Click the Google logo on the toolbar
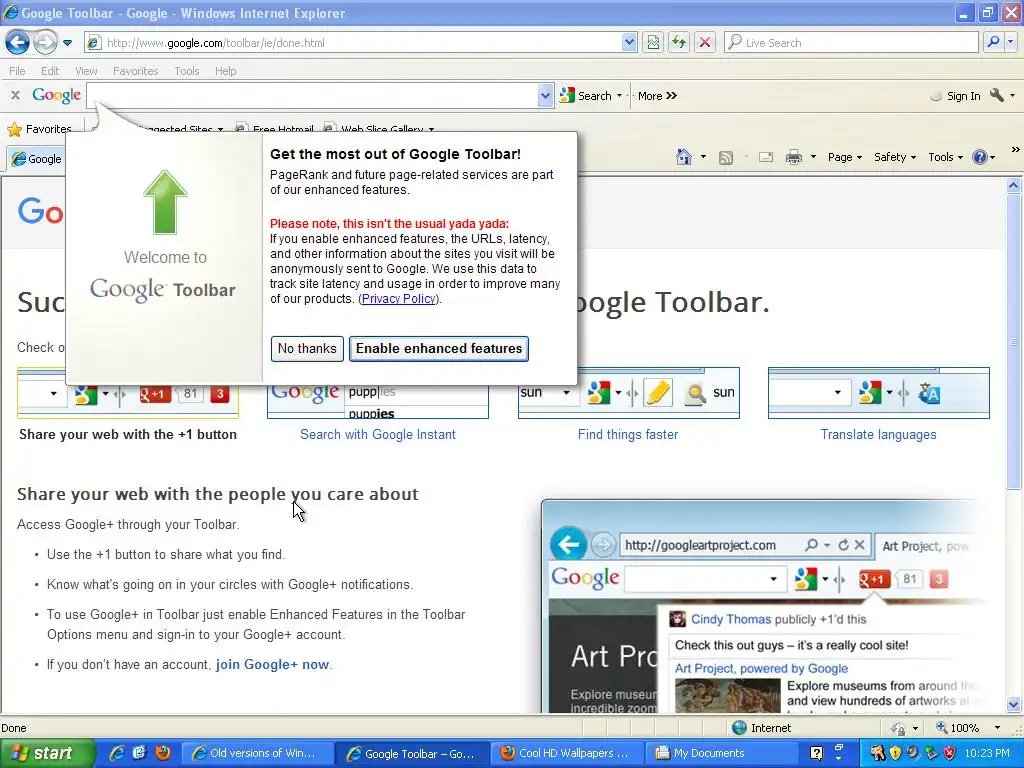 point(56,95)
